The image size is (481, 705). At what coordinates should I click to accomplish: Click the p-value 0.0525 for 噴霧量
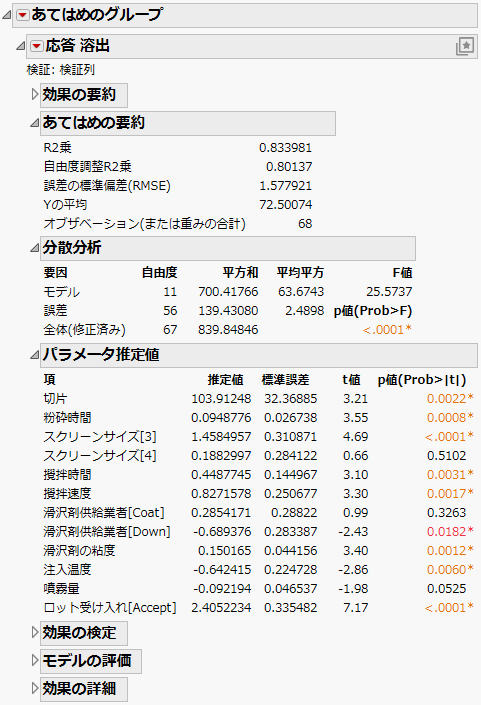[446, 589]
